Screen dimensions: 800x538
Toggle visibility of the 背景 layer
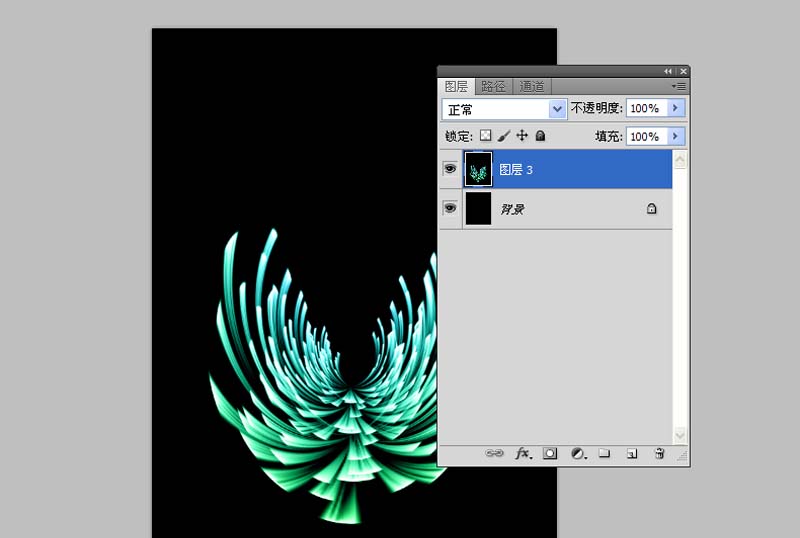450,208
